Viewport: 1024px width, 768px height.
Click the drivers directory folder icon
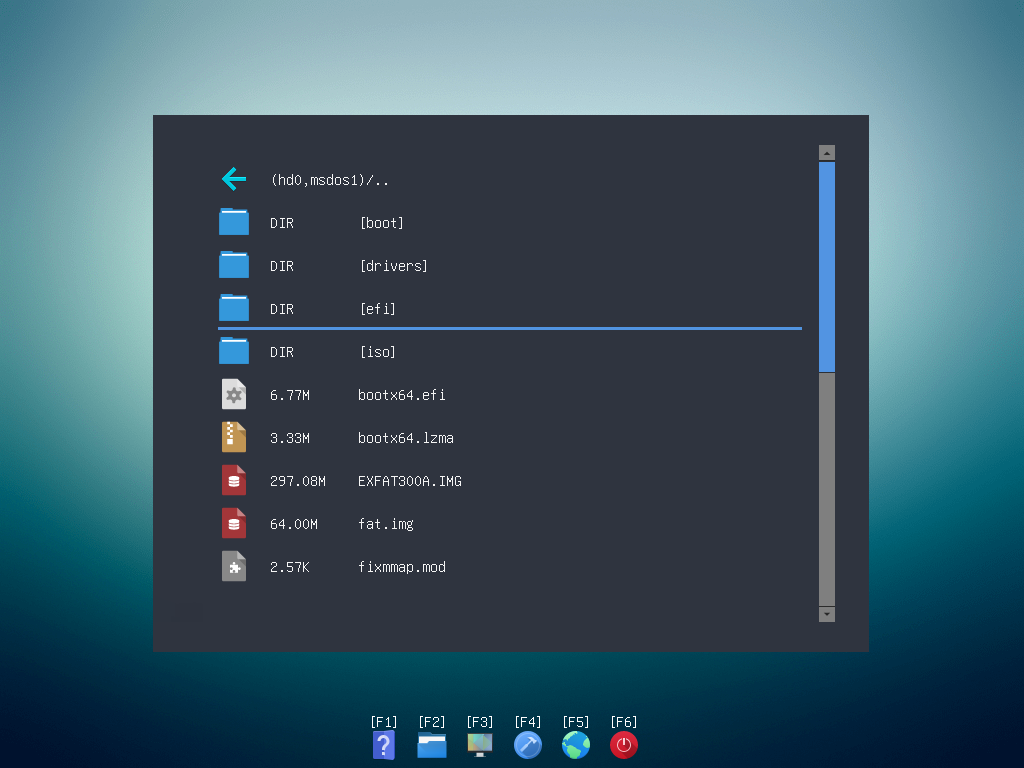click(234, 265)
